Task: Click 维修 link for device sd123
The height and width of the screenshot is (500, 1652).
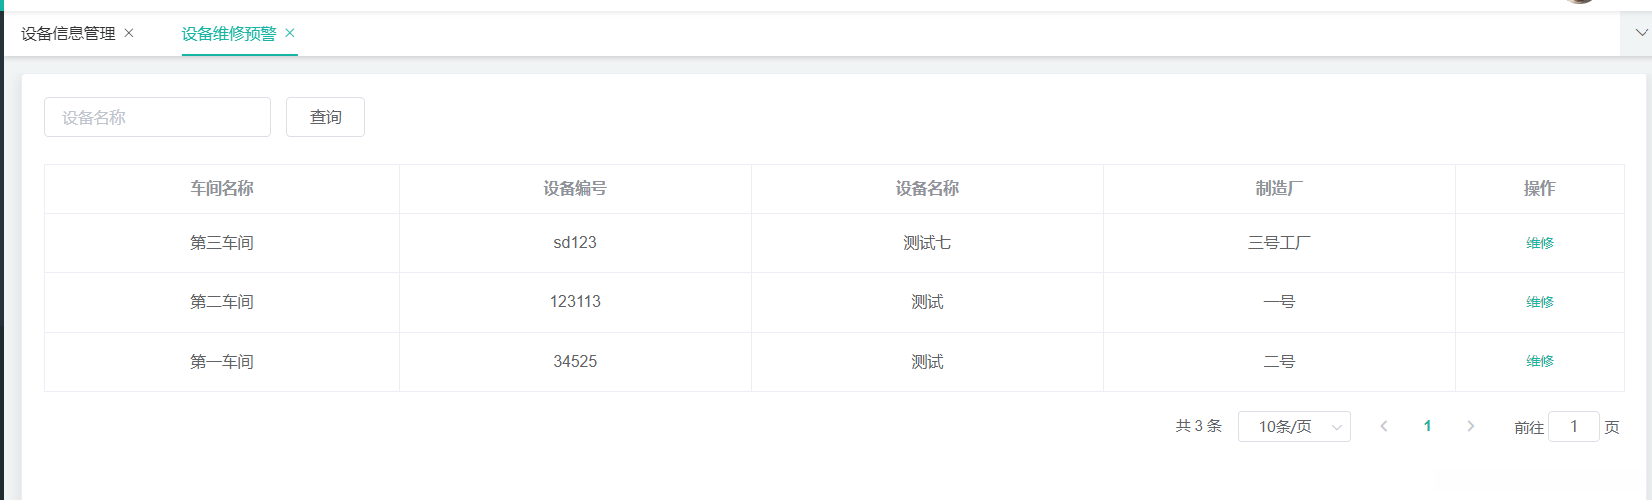Action: (x=1539, y=243)
